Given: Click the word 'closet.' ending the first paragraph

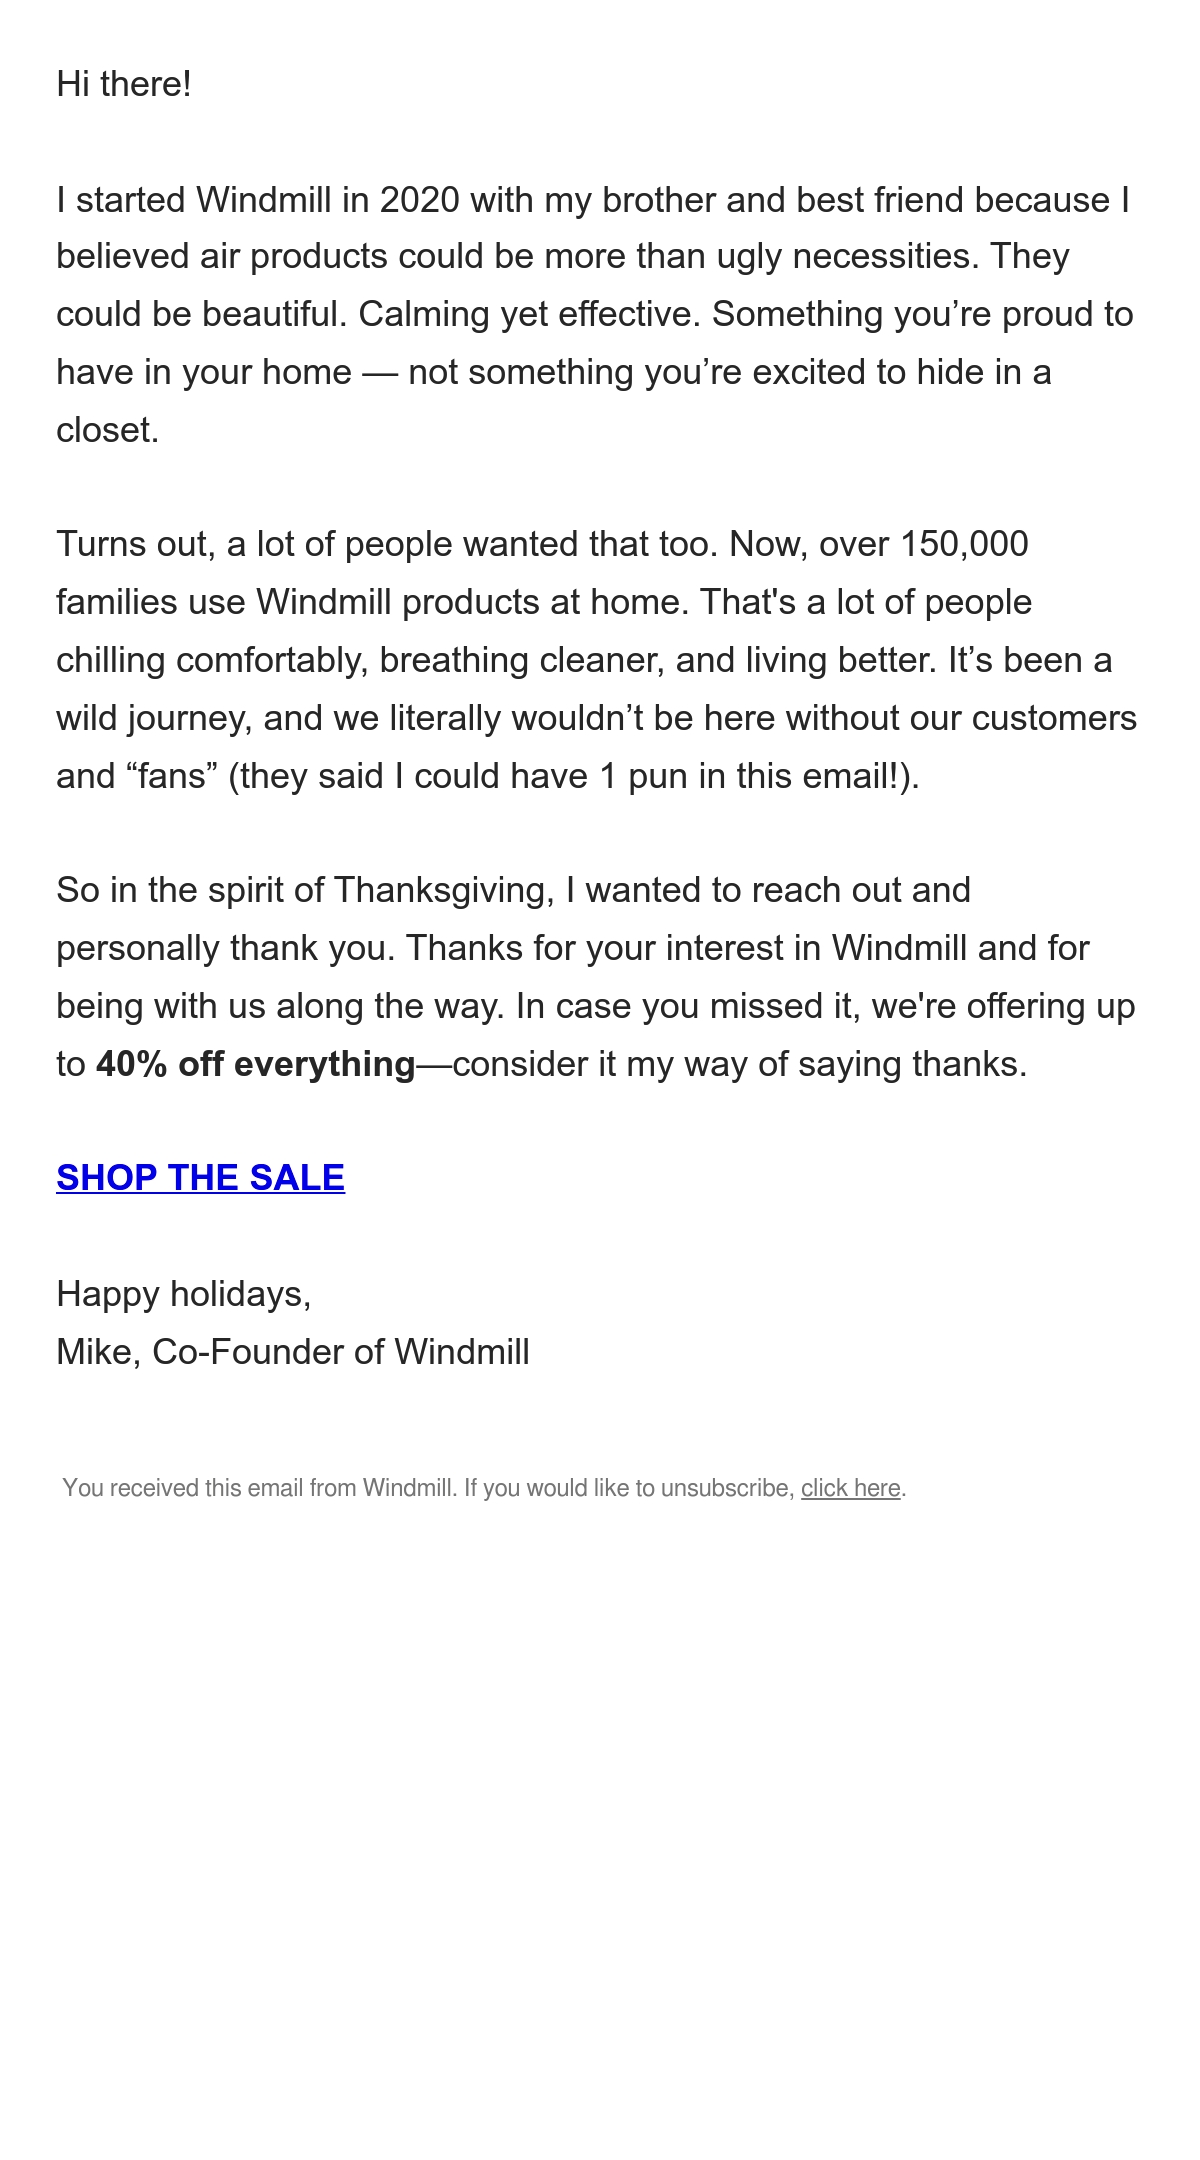Looking at the screenshot, I should click(x=108, y=430).
